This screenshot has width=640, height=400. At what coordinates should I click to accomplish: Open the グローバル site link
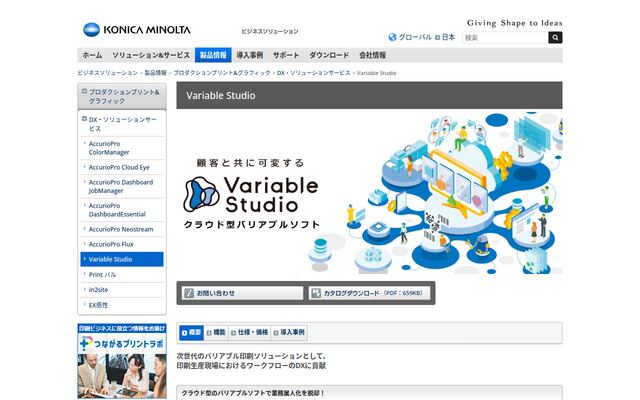[x=415, y=37]
